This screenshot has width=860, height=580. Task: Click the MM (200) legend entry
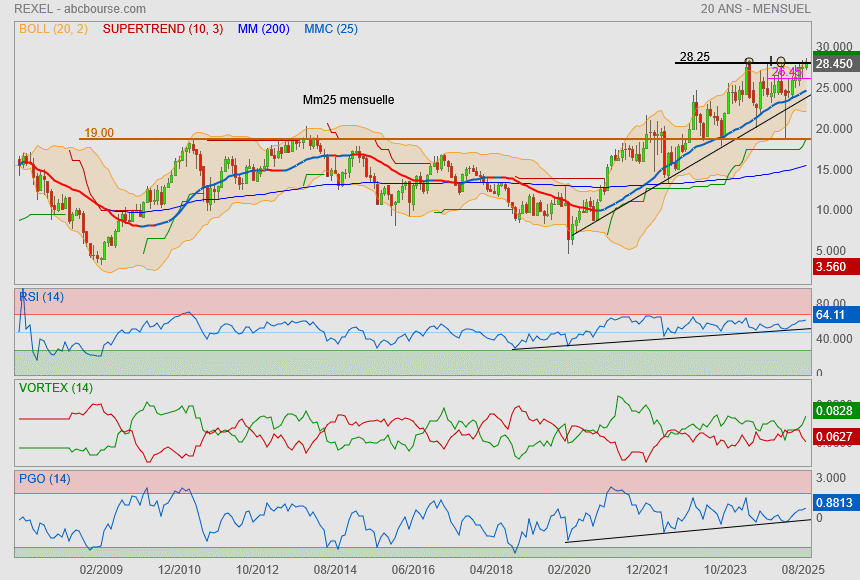[x=263, y=29]
